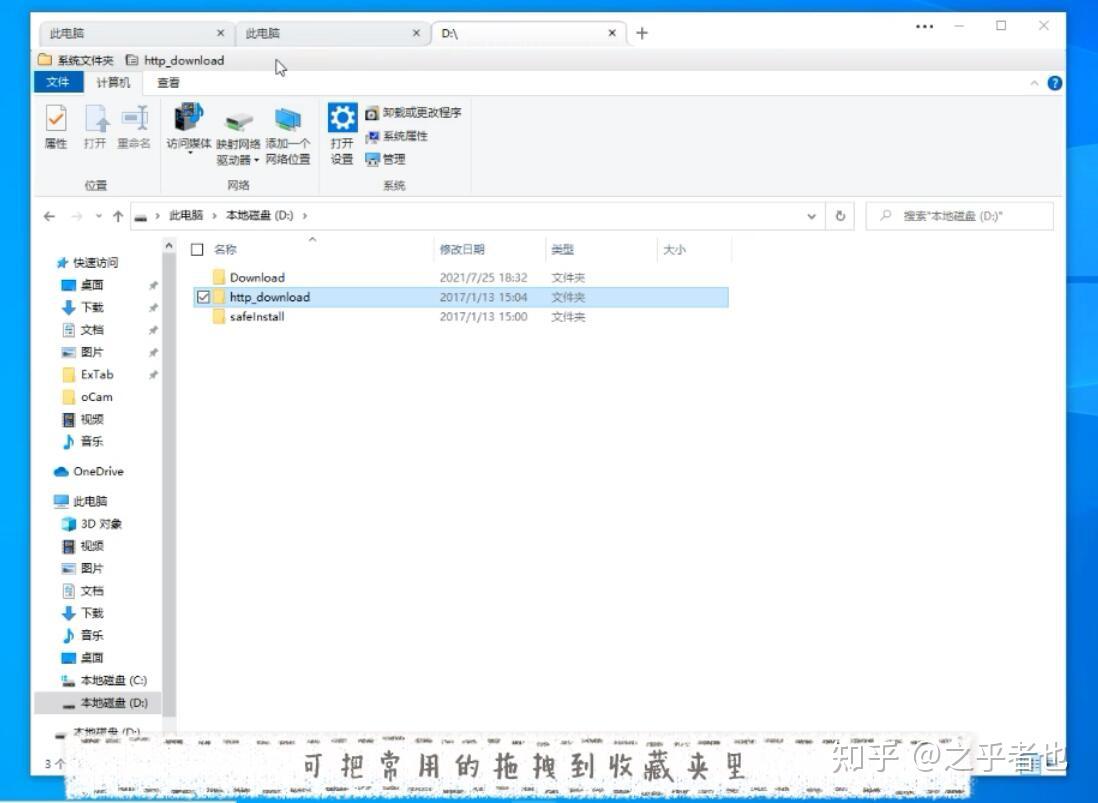Uncheck the http_download folder checkbox
1098x803 pixels.
pyautogui.click(x=205, y=297)
